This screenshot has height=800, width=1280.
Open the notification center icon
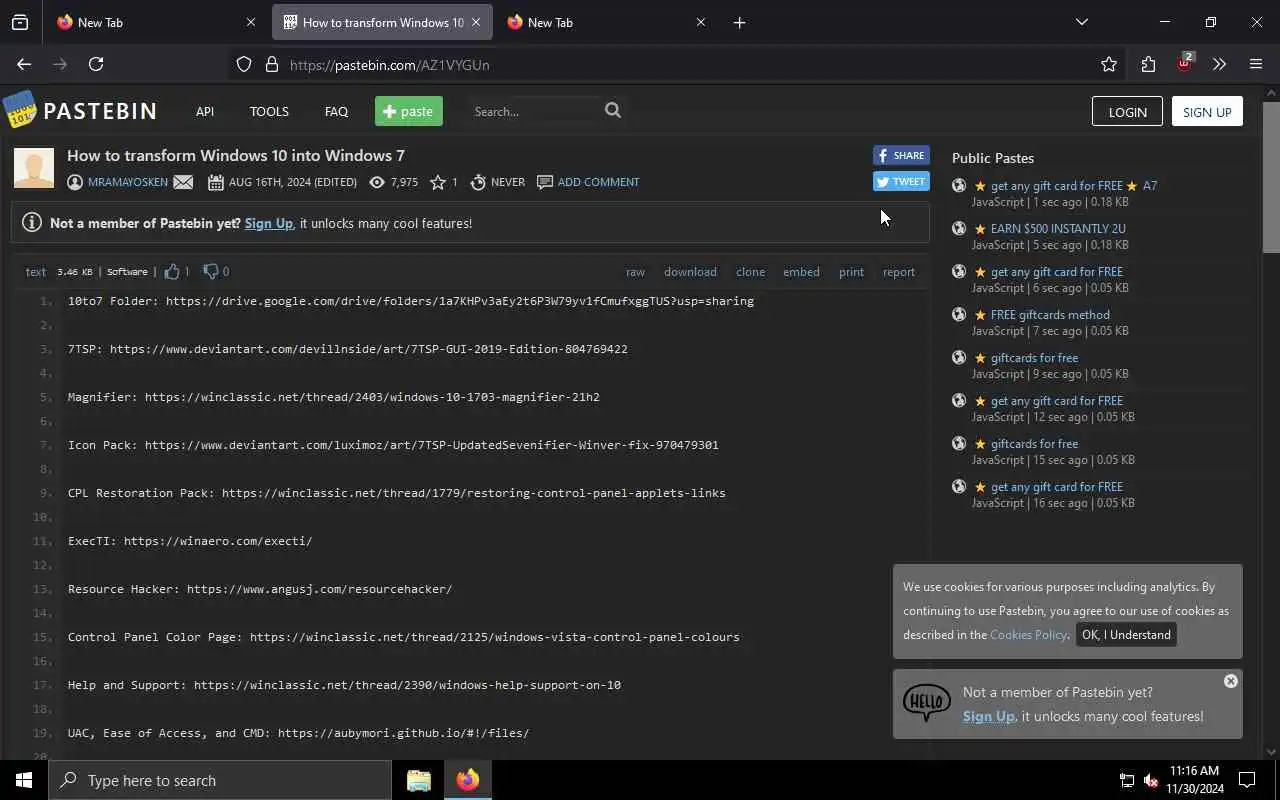pos(1247,780)
